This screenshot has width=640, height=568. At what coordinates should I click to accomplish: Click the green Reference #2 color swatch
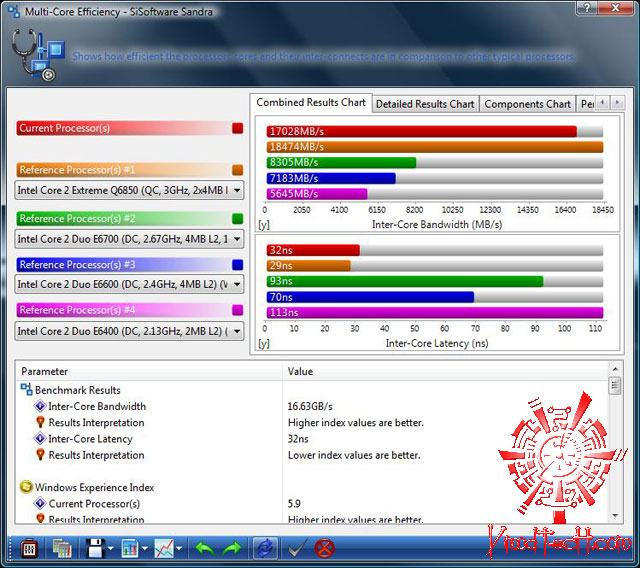coord(238,219)
